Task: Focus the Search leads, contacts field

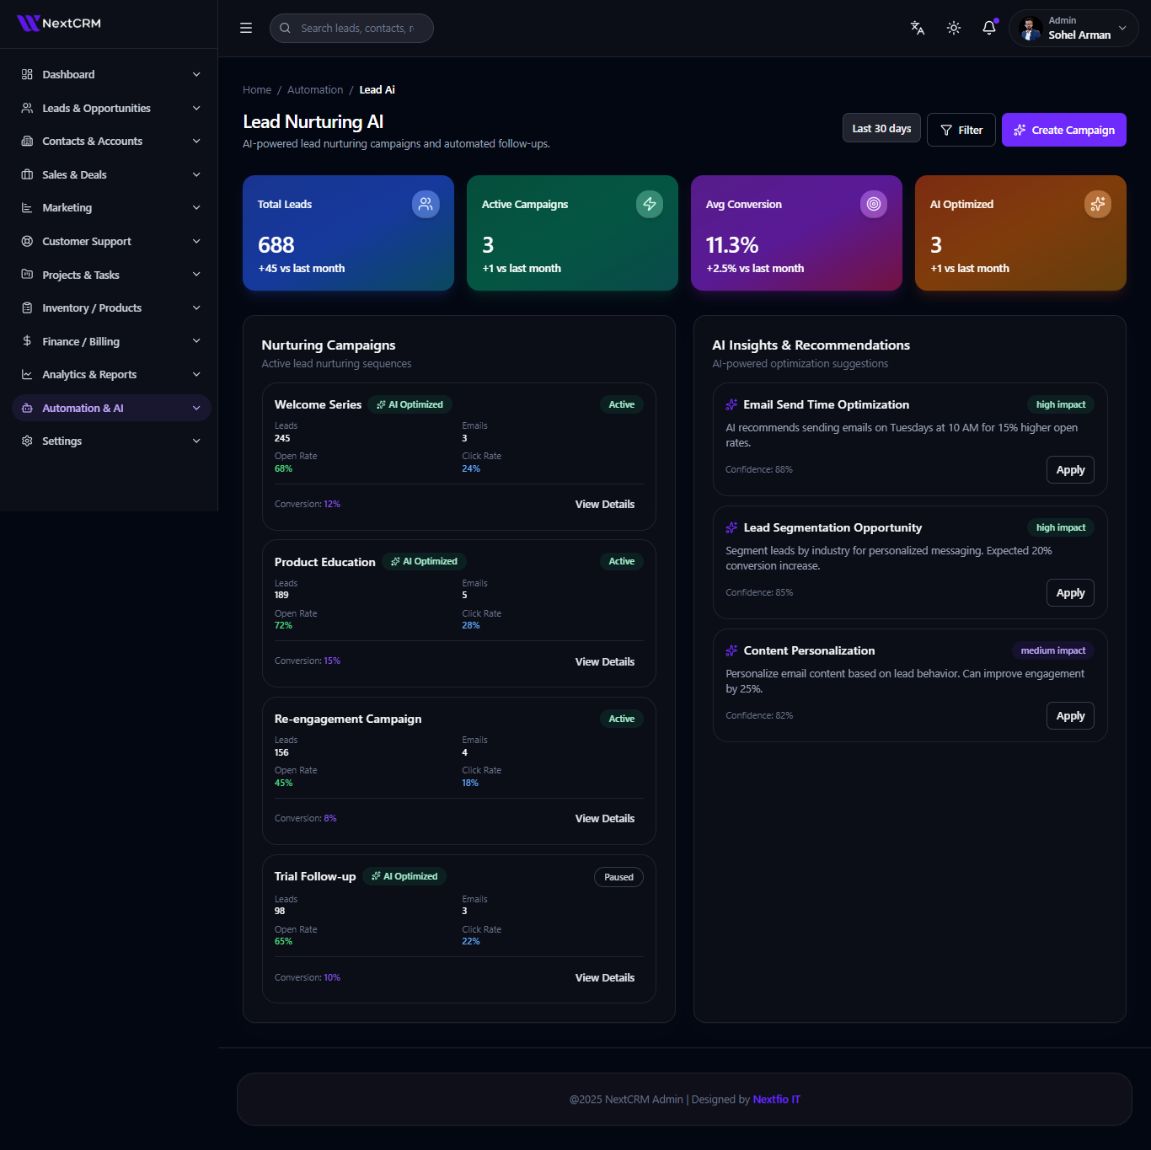Action: tap(352, 28)
